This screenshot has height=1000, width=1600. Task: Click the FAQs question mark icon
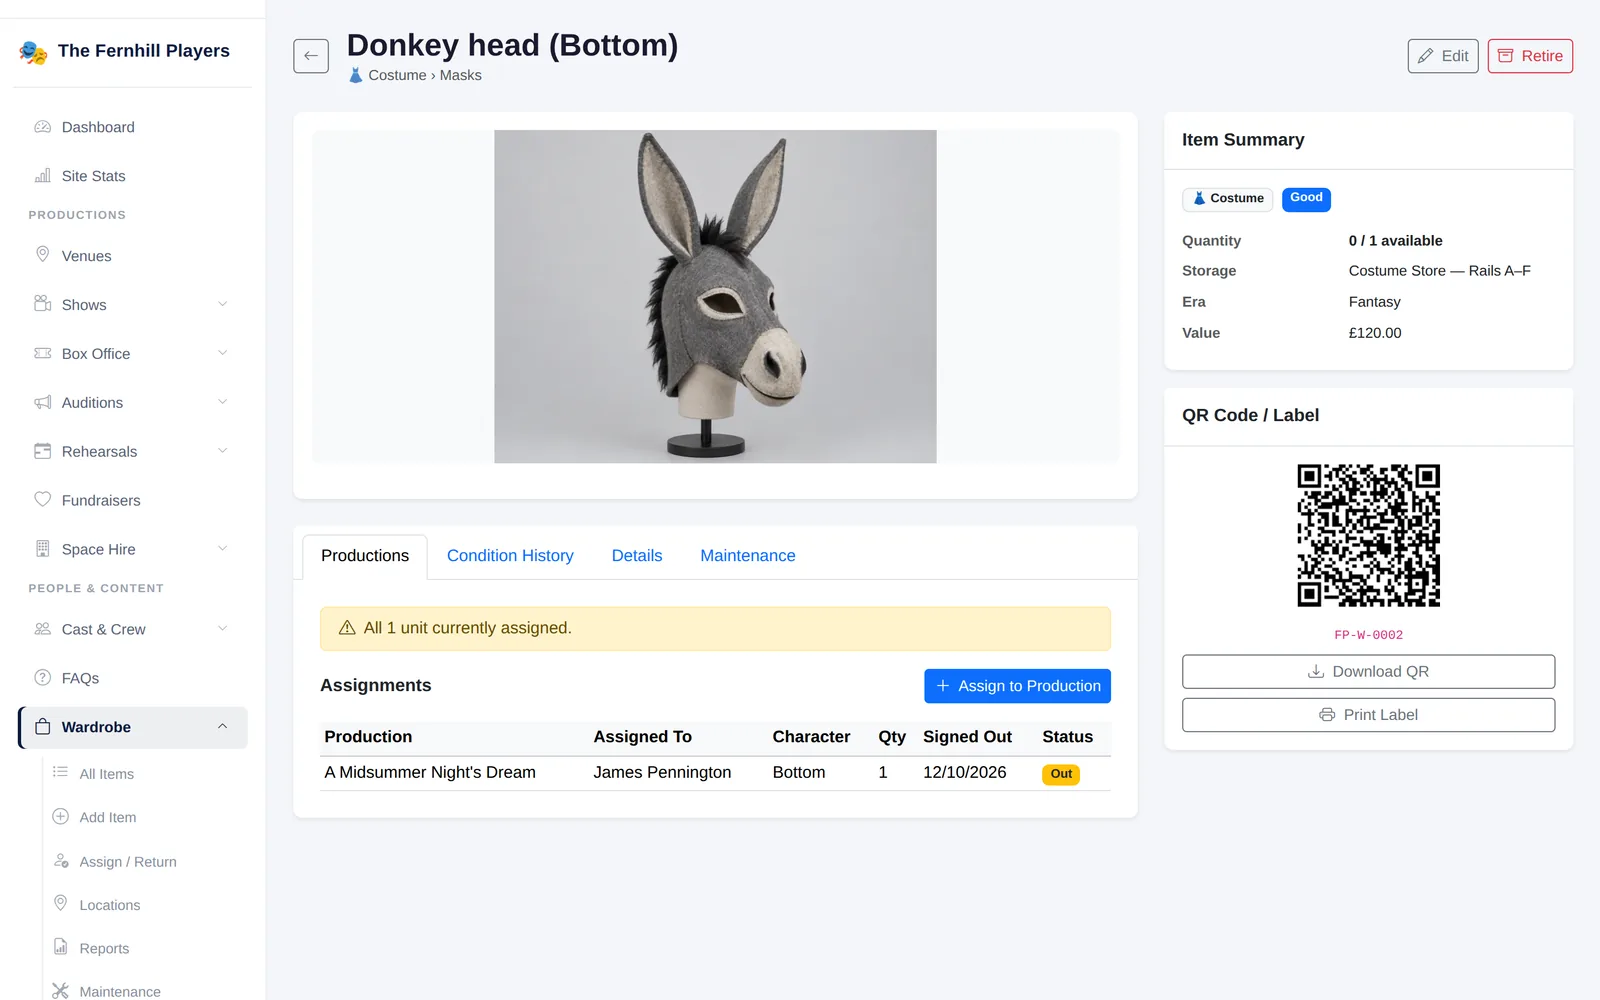pyautogui.click(x=43, y=677)
